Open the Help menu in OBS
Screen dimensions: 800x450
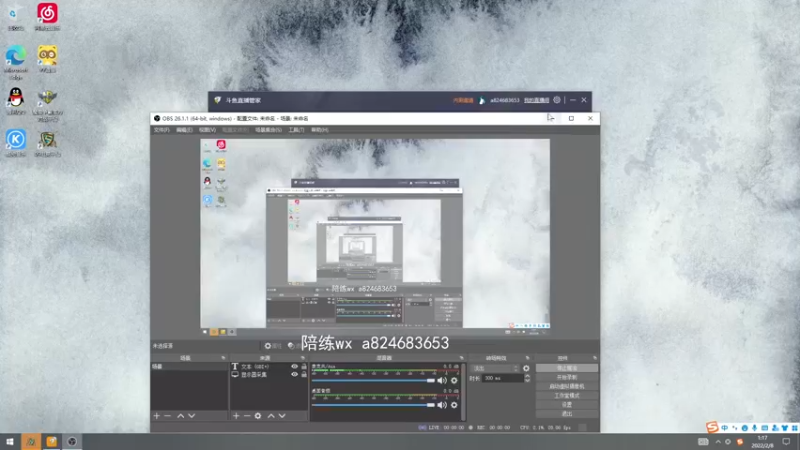tap(319, 130)
